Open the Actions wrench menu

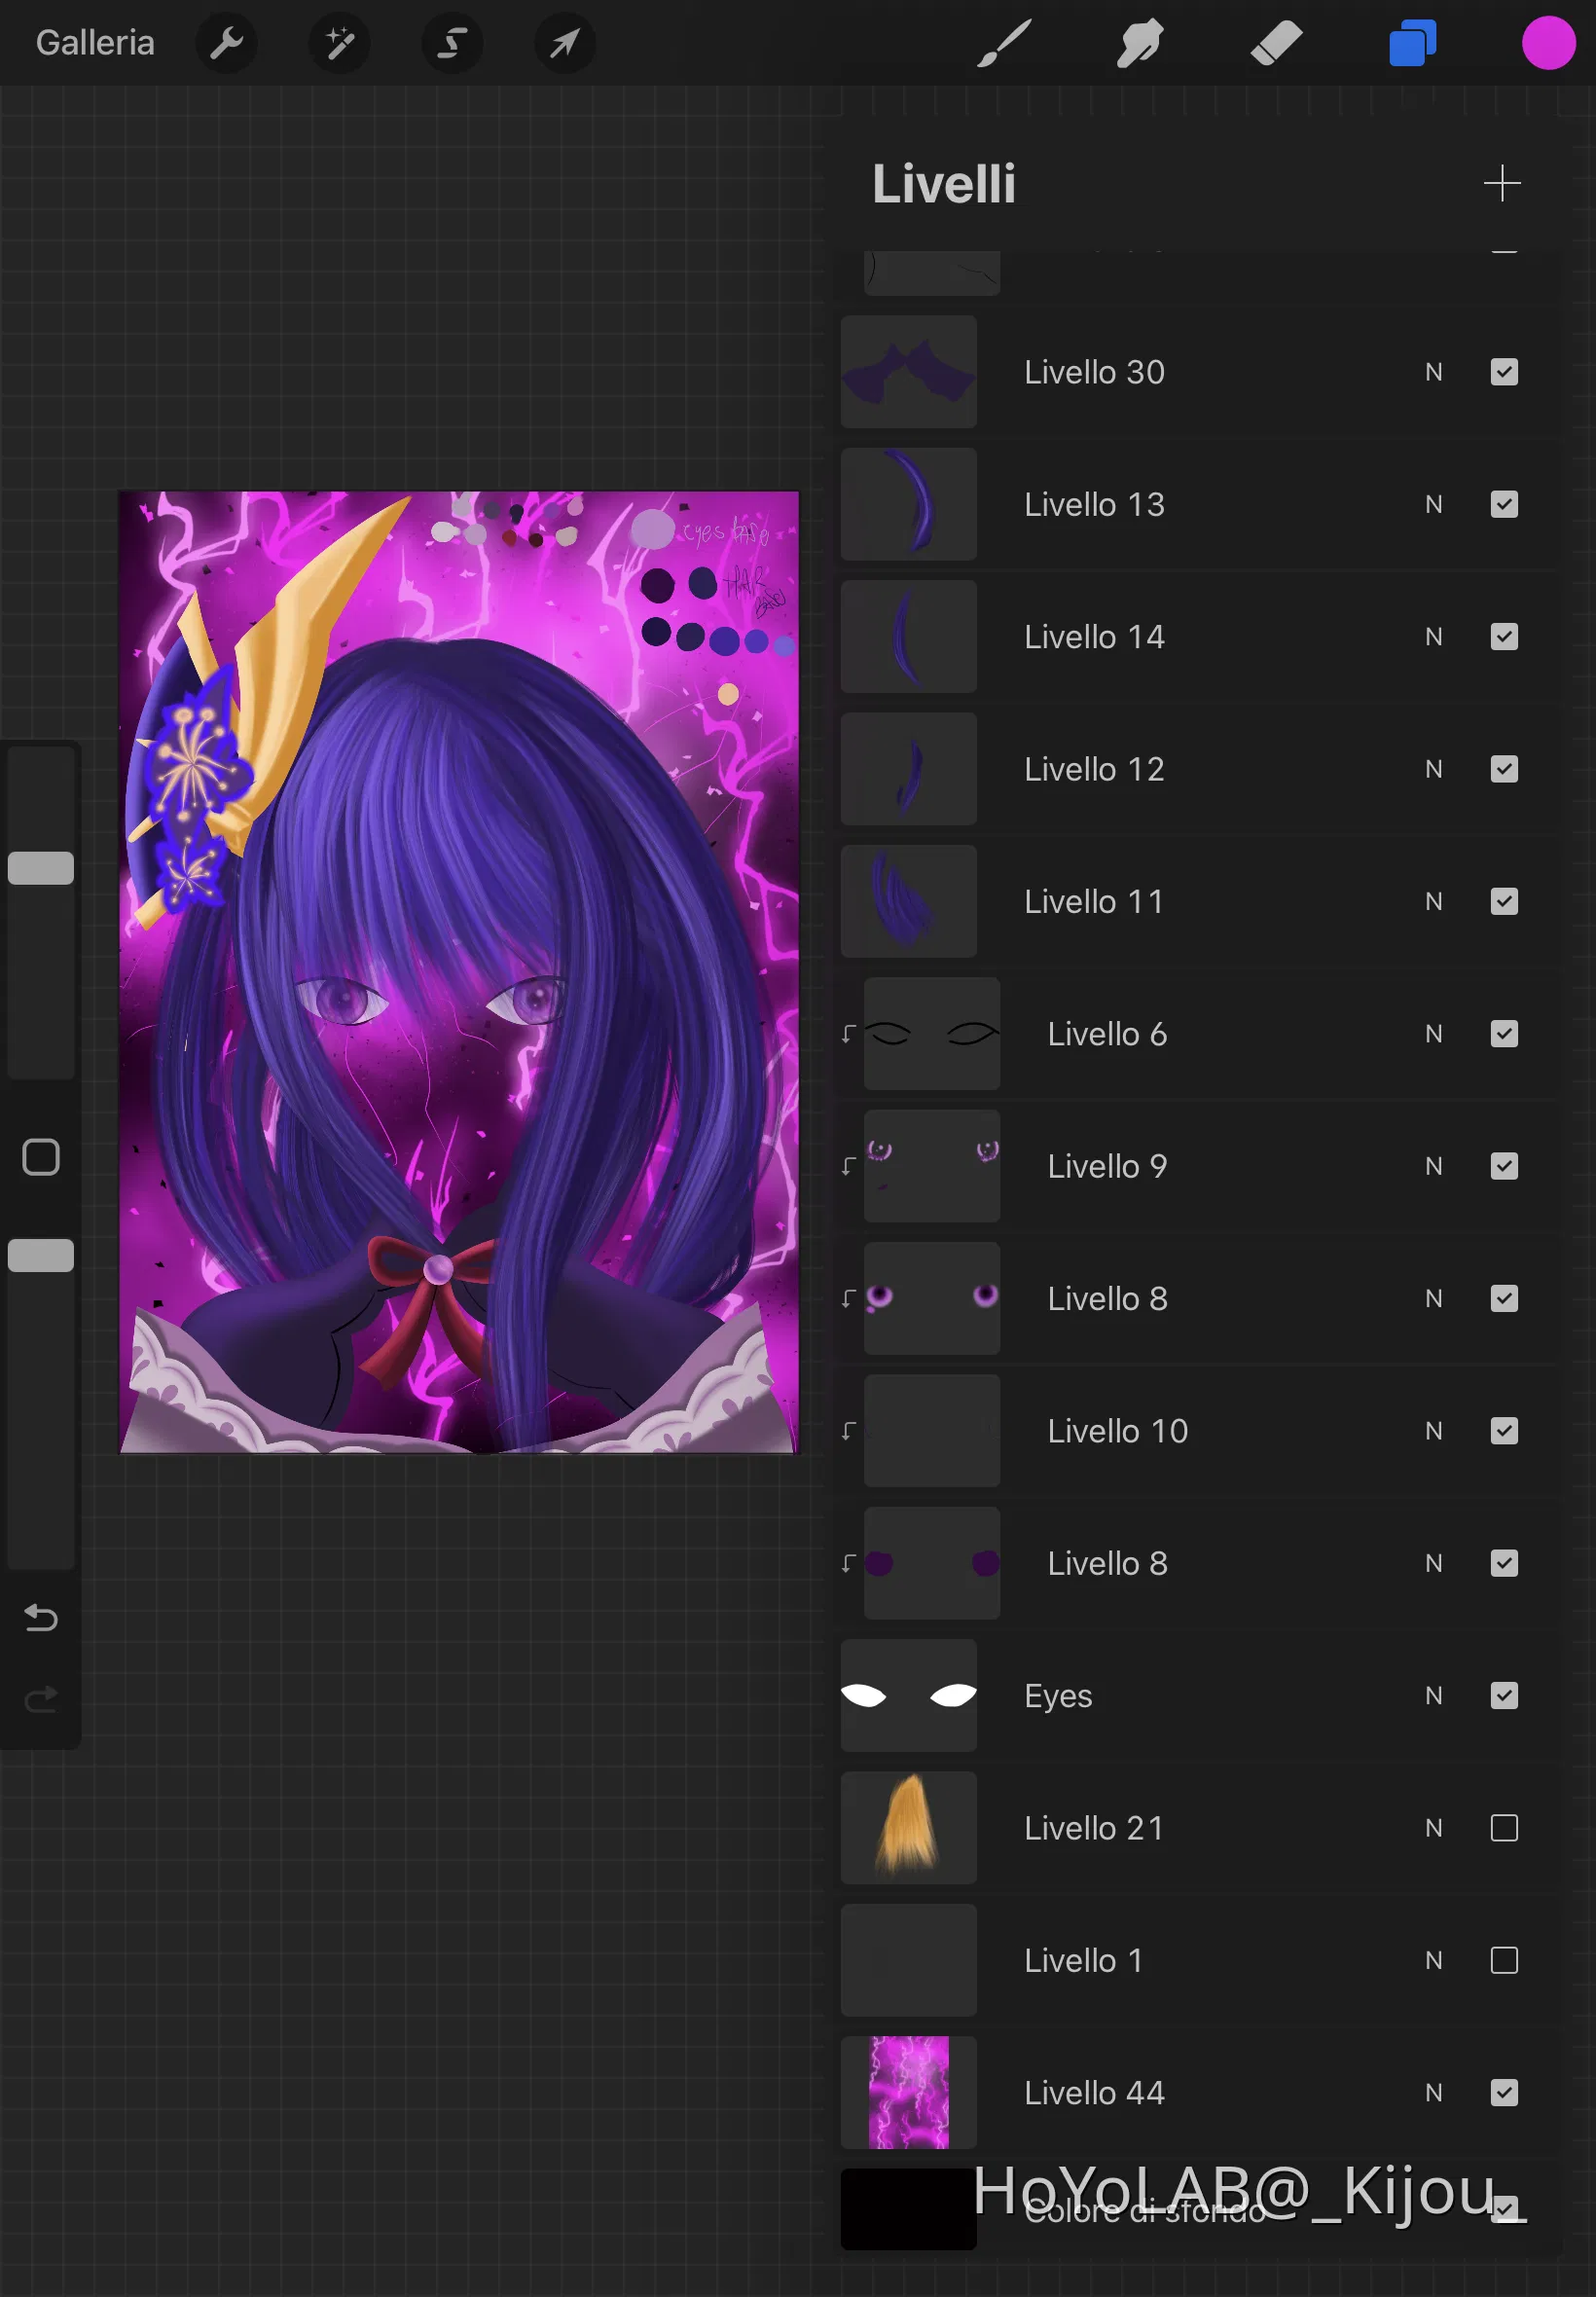click(226, 43)
